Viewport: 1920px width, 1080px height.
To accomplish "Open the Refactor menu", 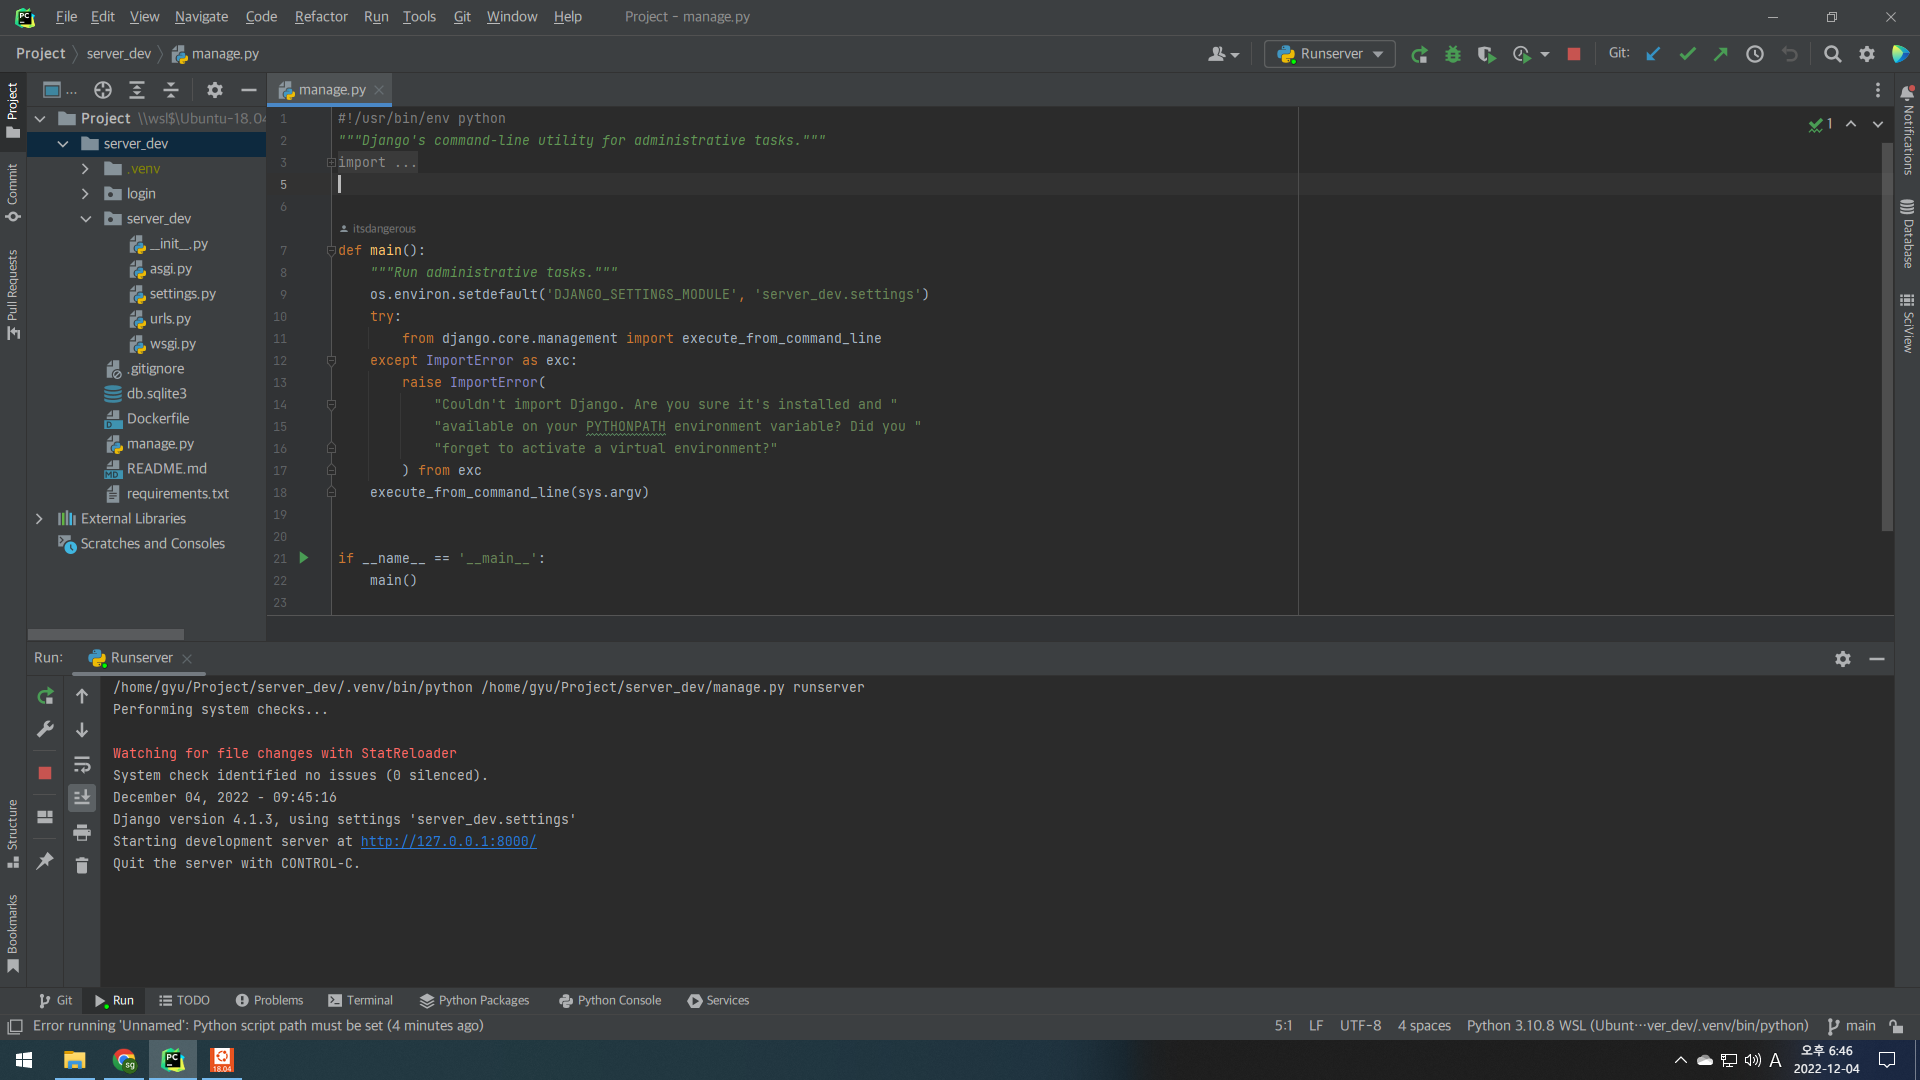I will (320, 17).
